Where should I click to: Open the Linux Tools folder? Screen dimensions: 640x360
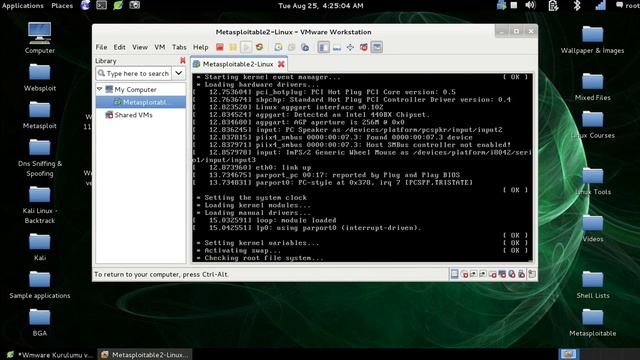pyautogui.click(x=592, y=181)
